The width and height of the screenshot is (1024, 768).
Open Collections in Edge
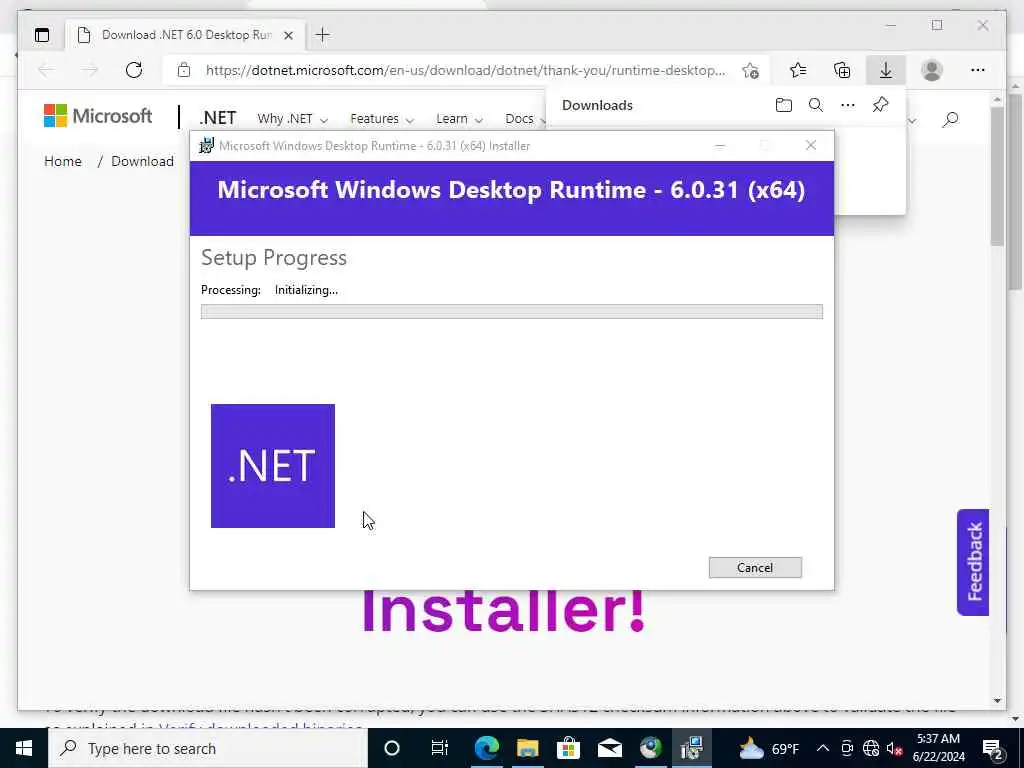click(842, 70)
